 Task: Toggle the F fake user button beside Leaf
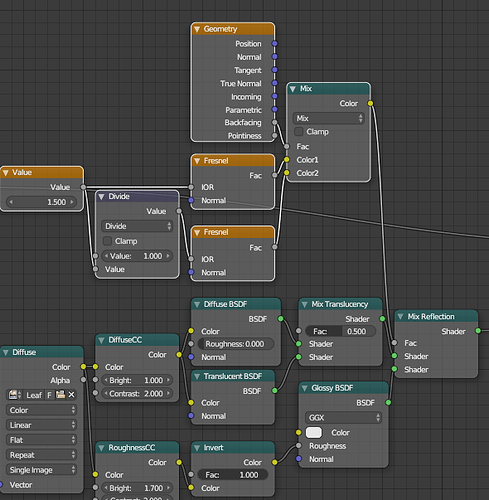50,395
